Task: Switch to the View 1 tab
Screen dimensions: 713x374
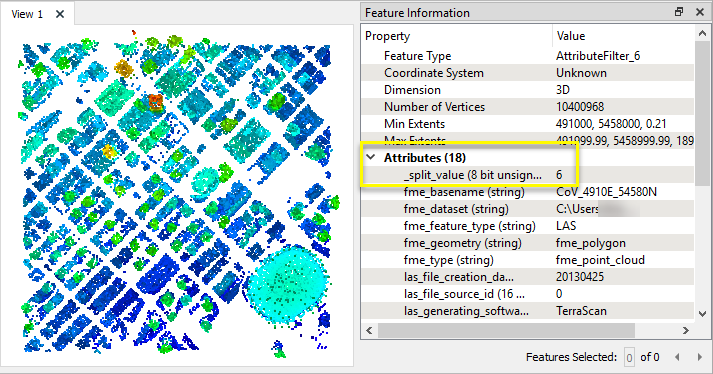Action: click(27, 14)
